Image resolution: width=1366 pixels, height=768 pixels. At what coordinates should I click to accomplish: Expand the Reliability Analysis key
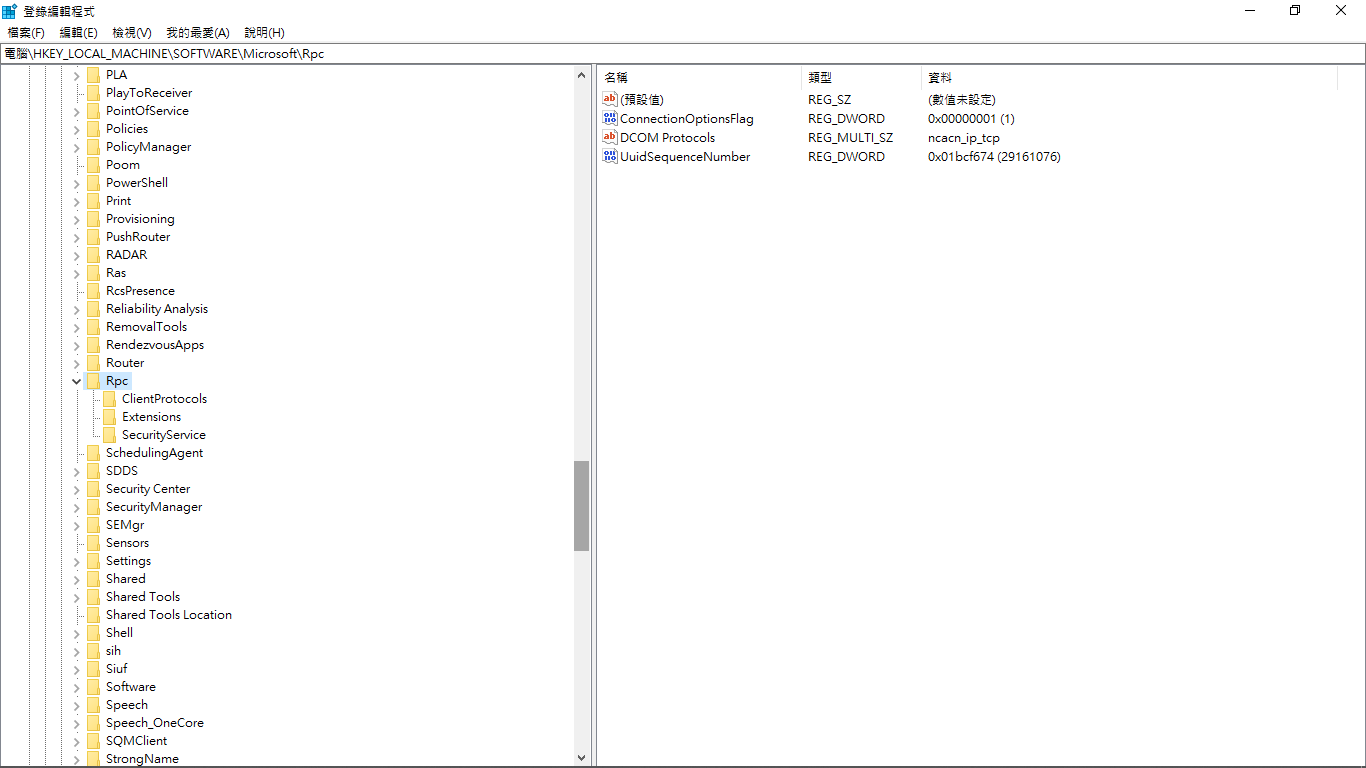(x=76, y=309)
